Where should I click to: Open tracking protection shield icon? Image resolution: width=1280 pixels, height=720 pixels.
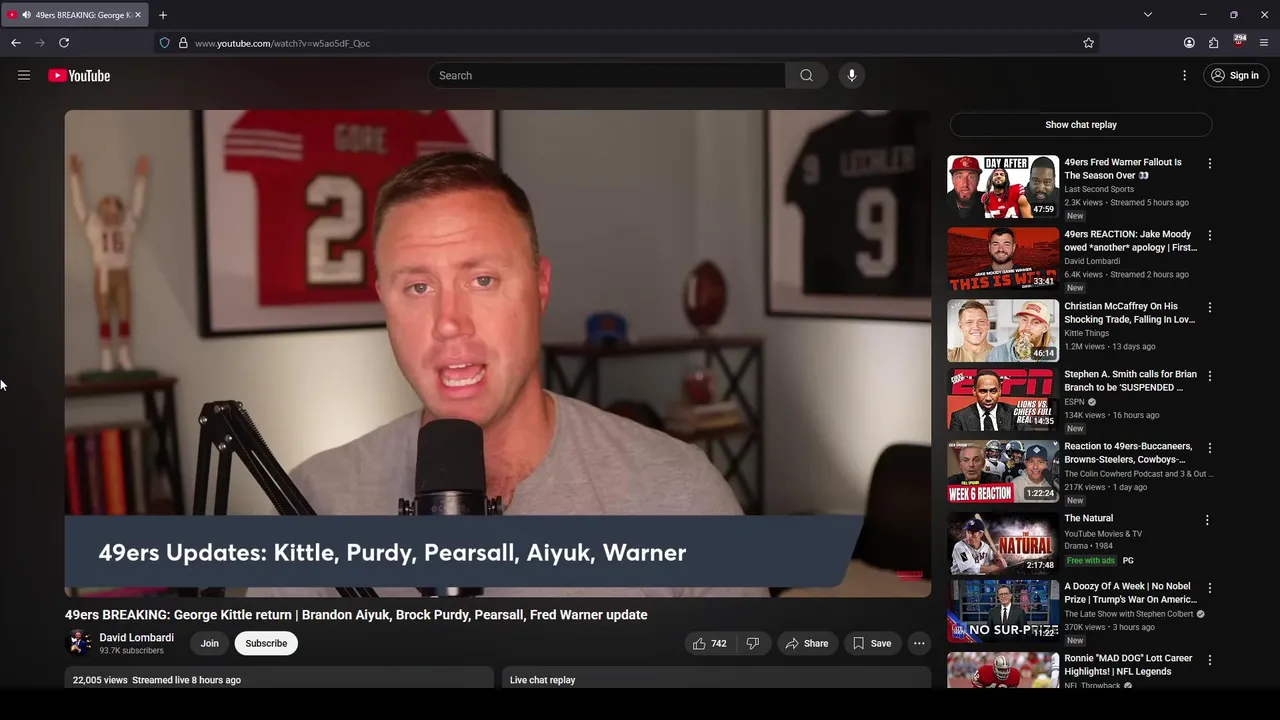click(165, 43)
